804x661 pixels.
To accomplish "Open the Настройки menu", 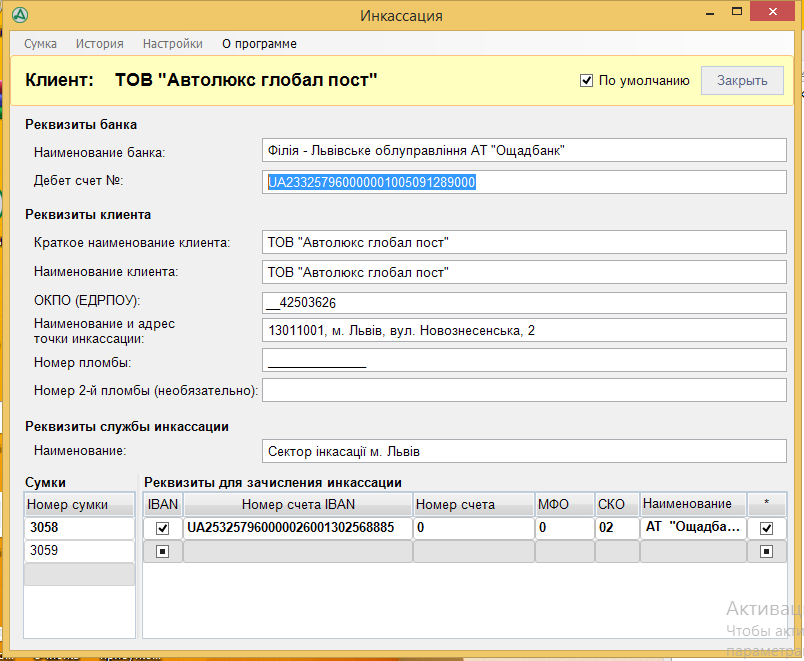I will pyautogui.click(x=173, y=44).
